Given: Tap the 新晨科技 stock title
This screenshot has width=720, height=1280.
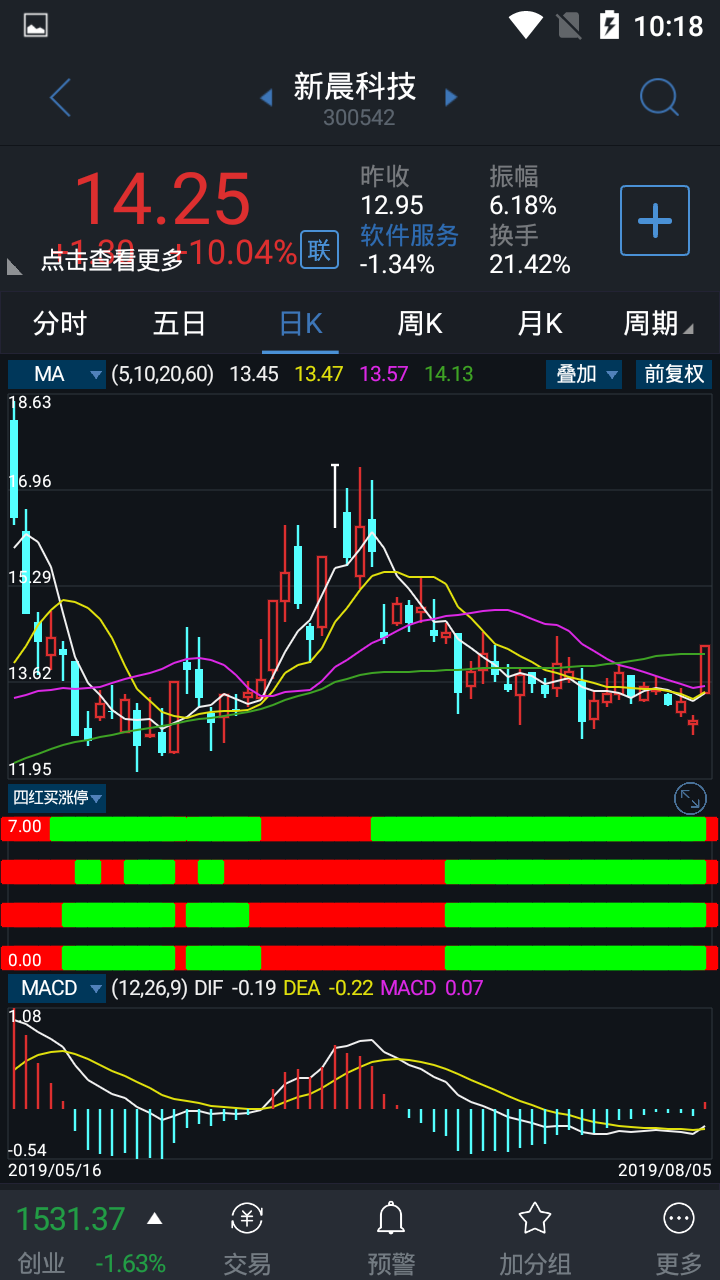Looking at the screenshot, I should point(355,87).
